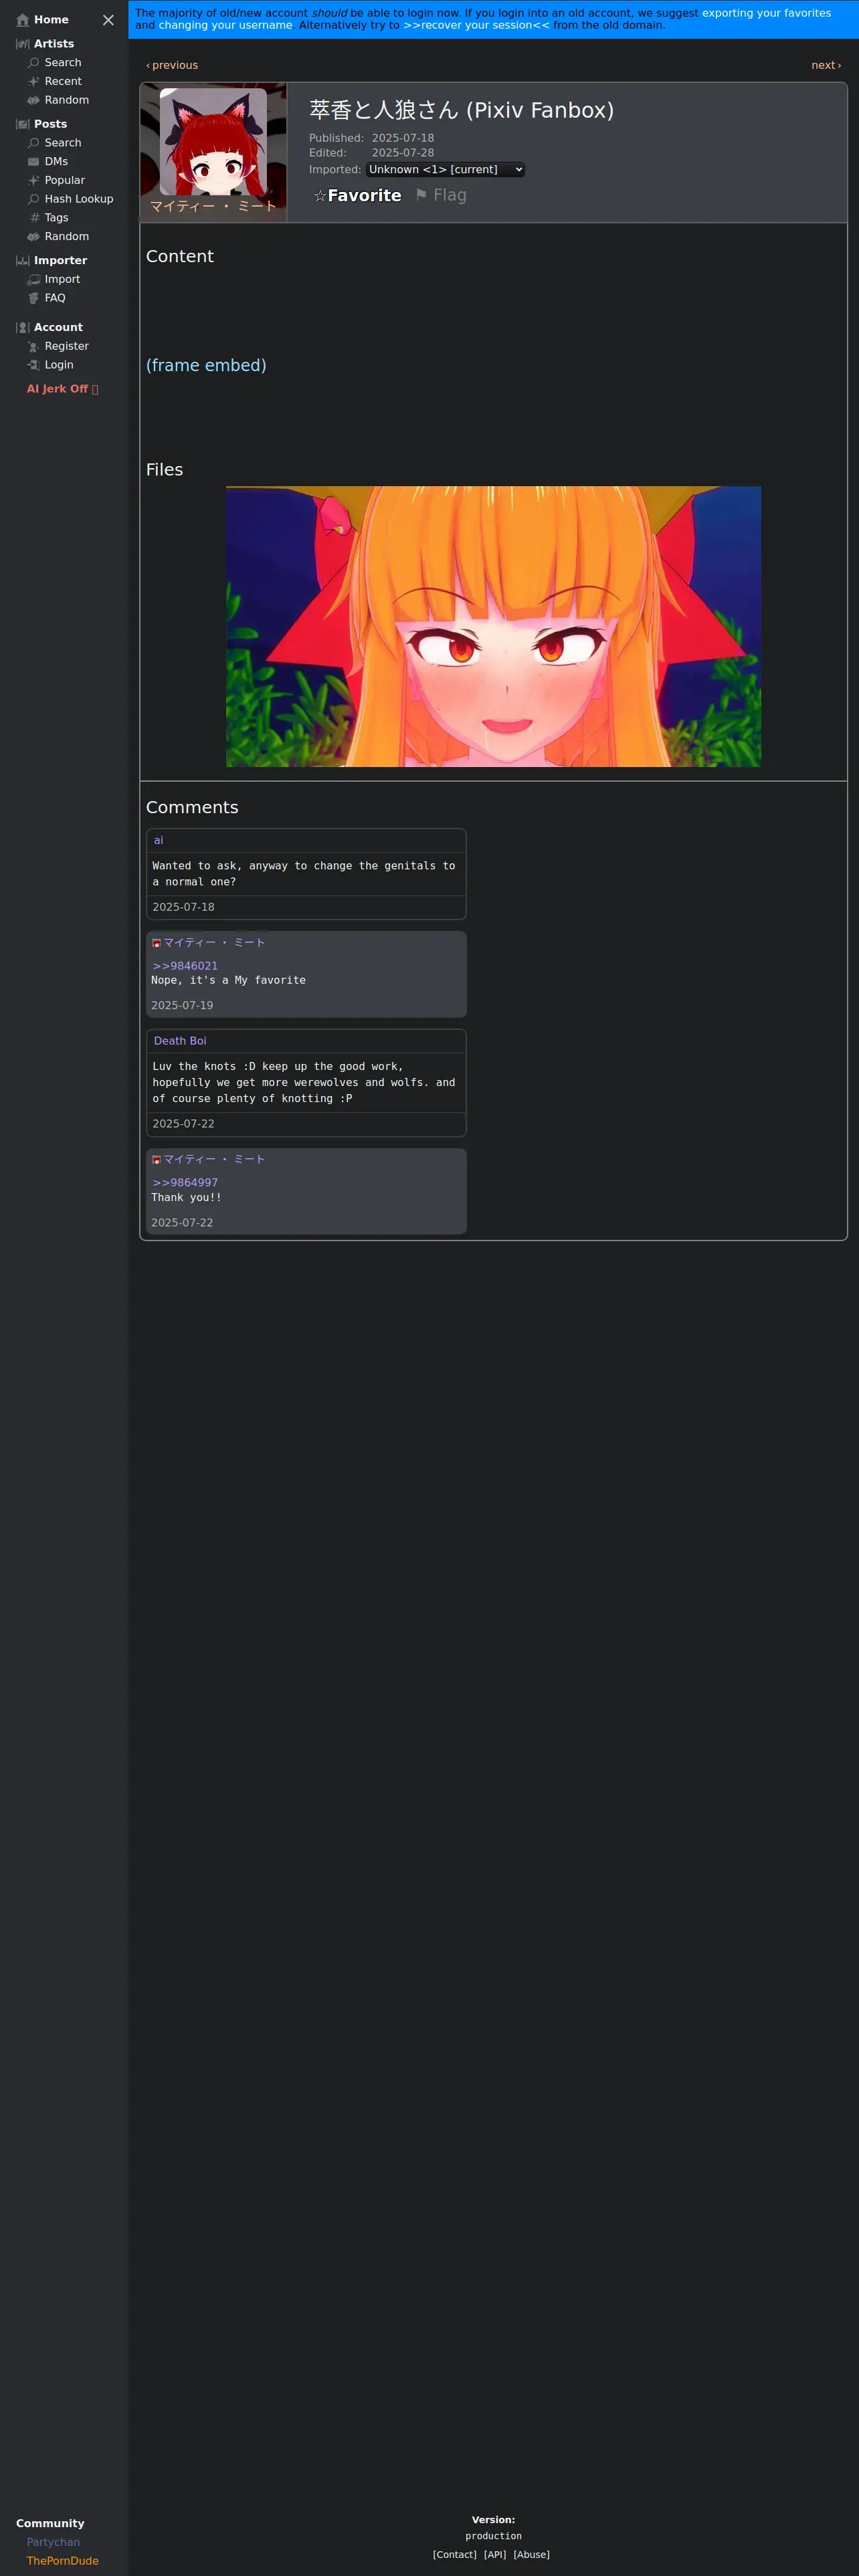Go to next post
Viewport: 859px width, 2576px height.
pos(826,65)
